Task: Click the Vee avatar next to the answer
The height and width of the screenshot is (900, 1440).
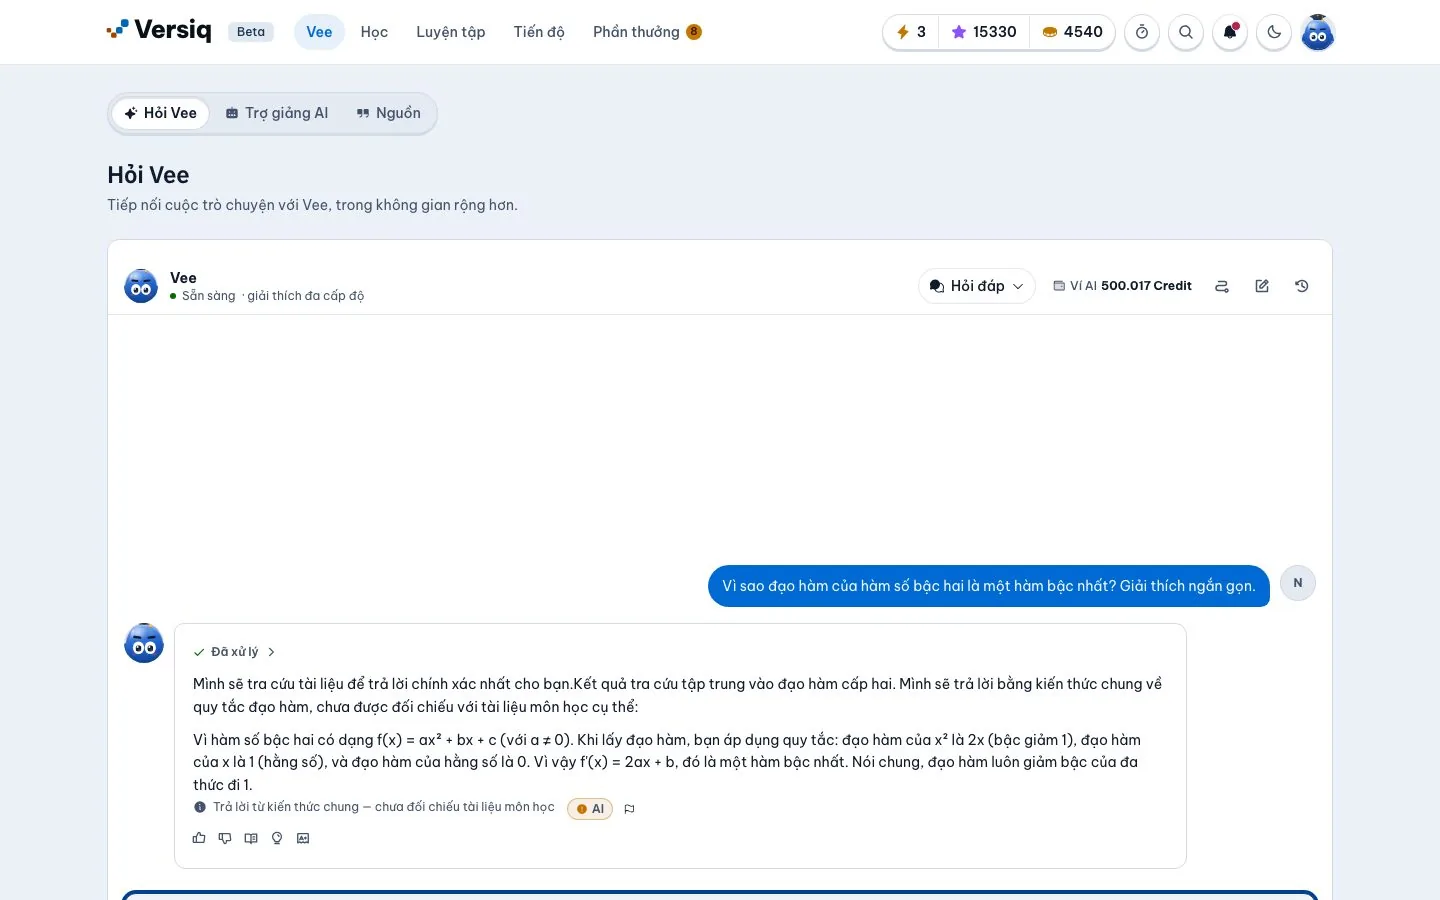Action: (x=144, y=643)
